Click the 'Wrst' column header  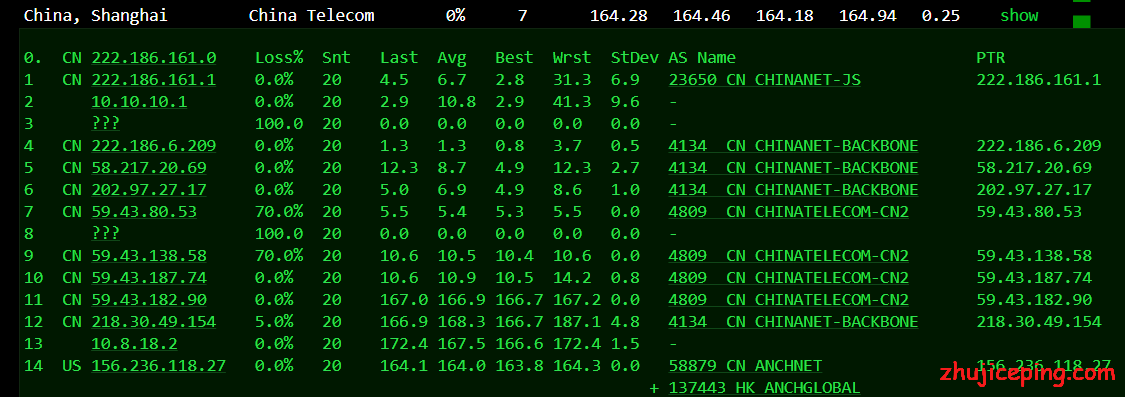(572, 58)
